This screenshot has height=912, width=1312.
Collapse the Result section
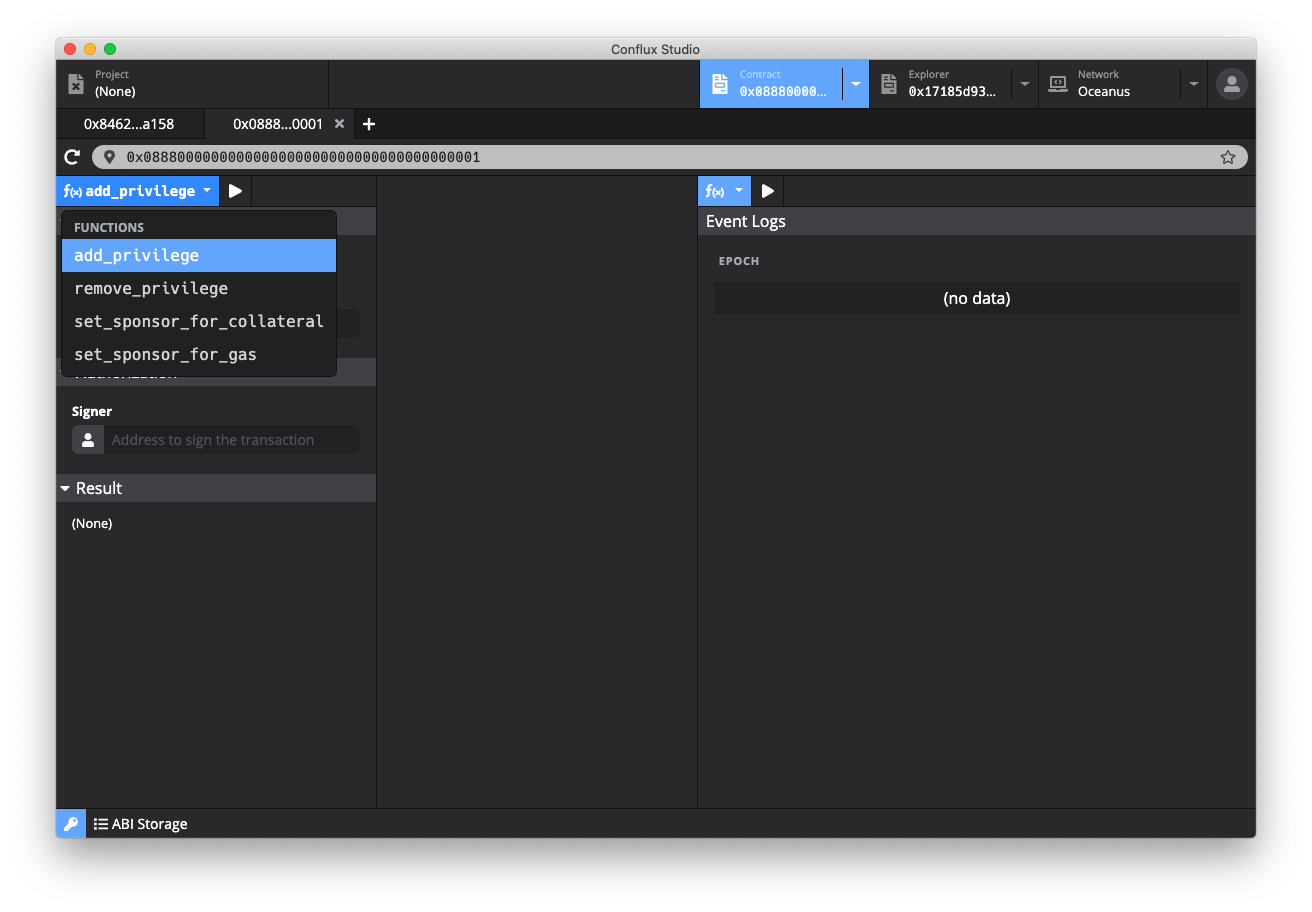coord(216,488)
